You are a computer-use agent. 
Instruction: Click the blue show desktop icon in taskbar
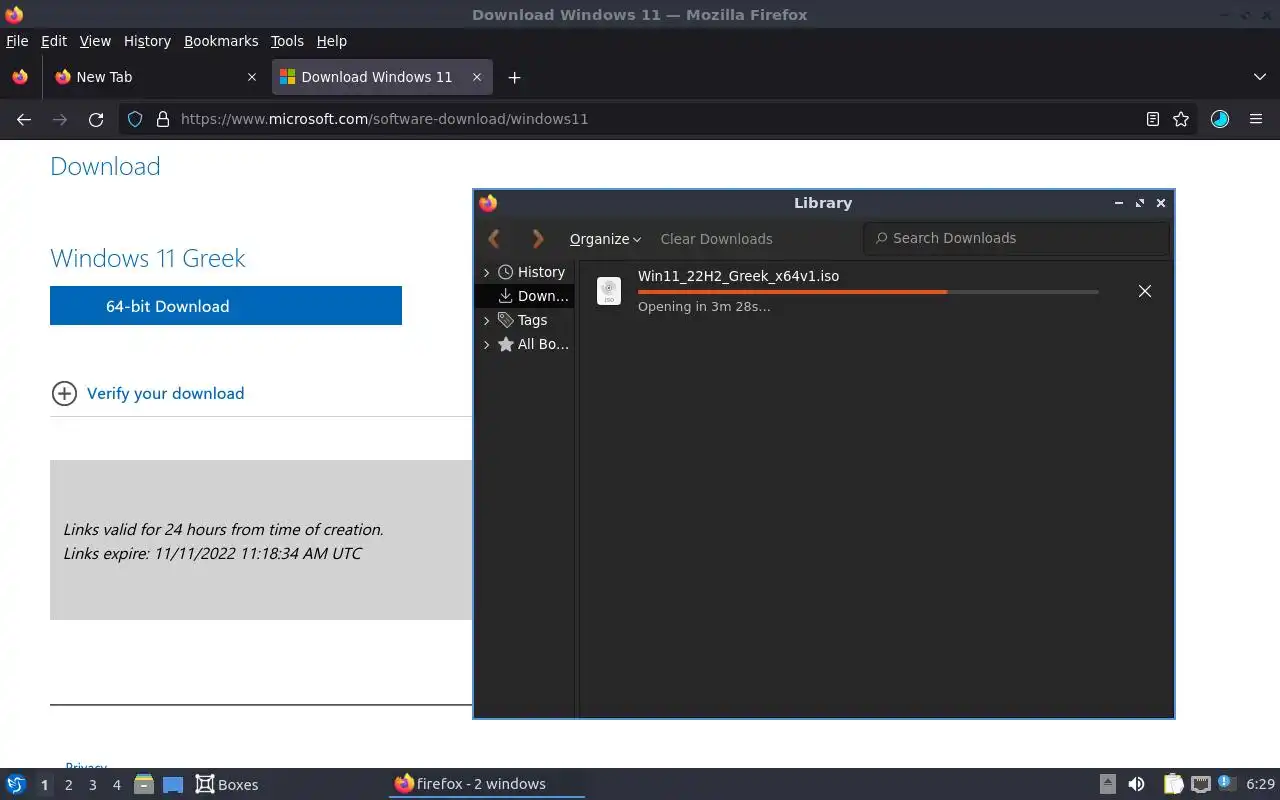[173, 785]
